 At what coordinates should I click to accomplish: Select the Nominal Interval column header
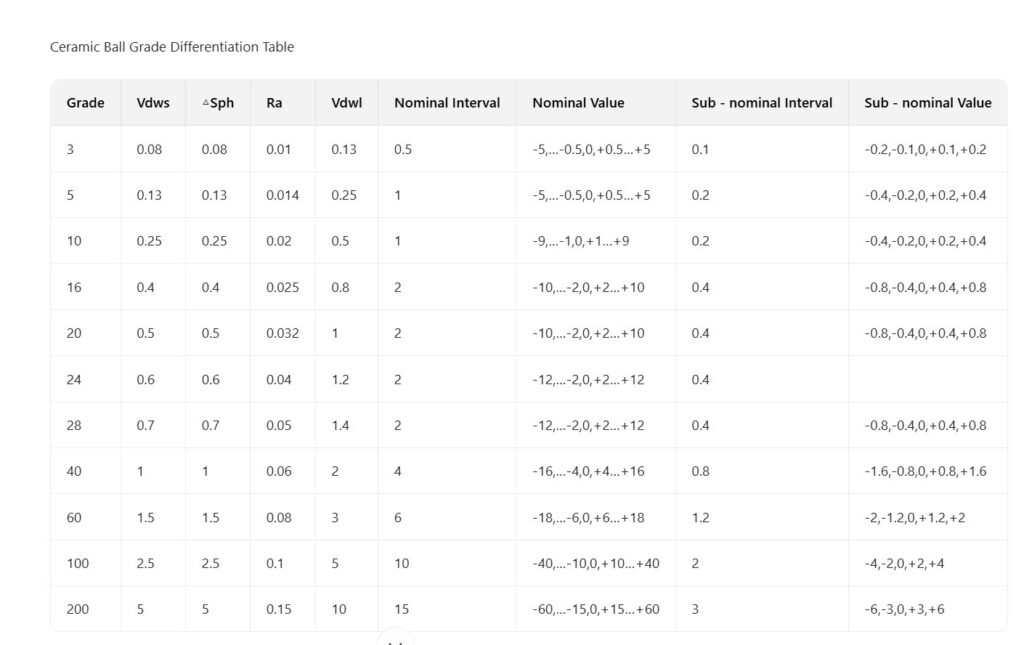446,103
